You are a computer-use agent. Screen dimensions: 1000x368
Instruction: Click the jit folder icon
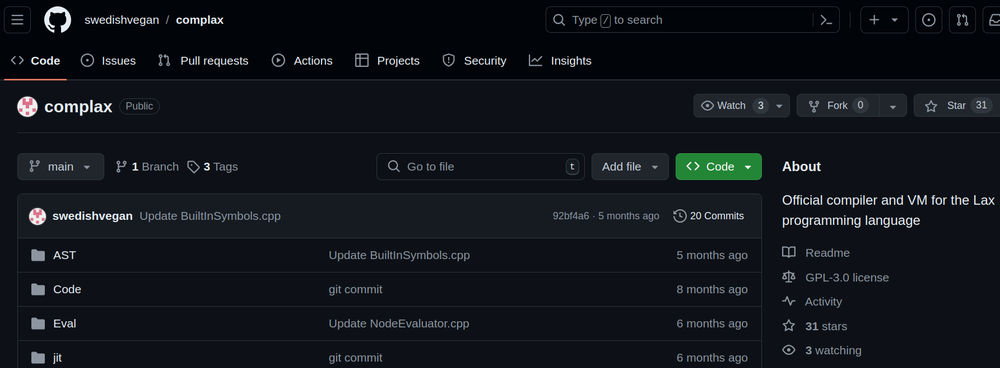point(38,358)
